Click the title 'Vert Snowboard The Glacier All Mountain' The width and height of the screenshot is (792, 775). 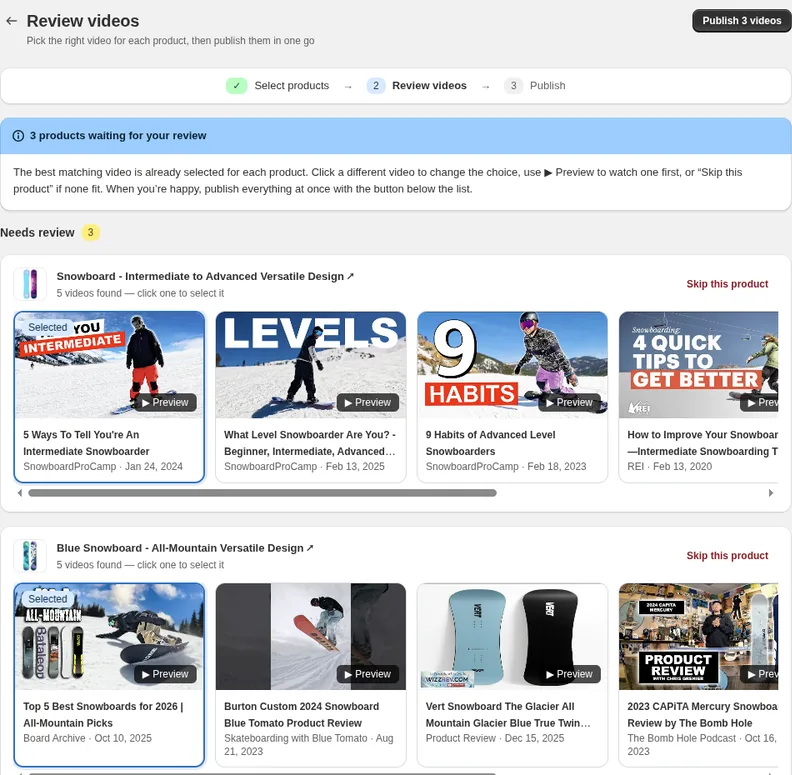pyautogui.click(x=508, y=715)
